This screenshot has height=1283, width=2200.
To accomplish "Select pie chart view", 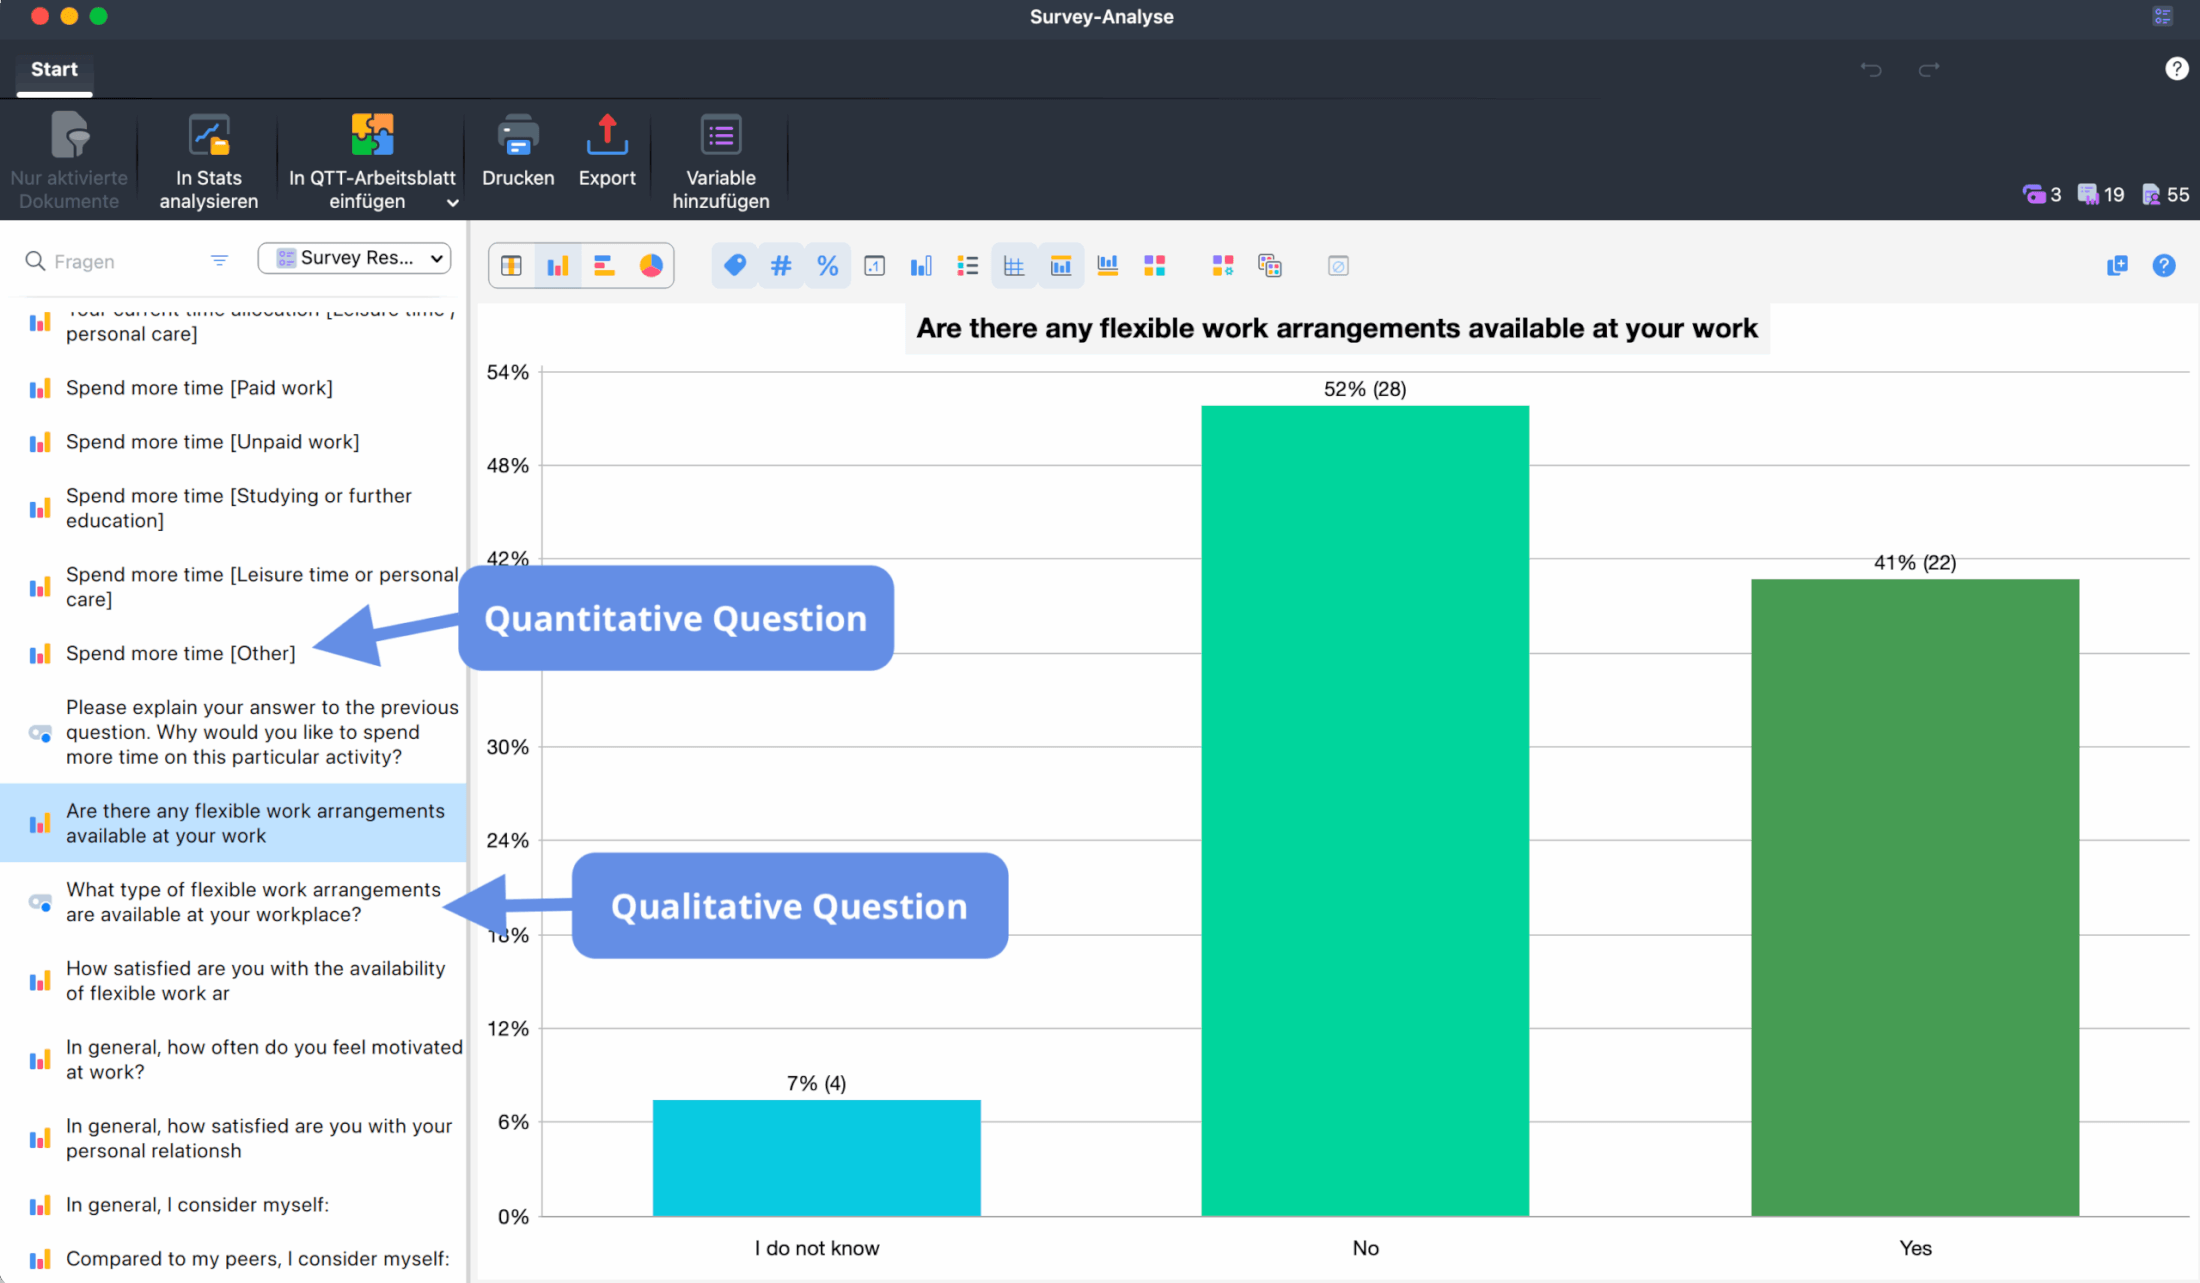I will click(651, 265).
